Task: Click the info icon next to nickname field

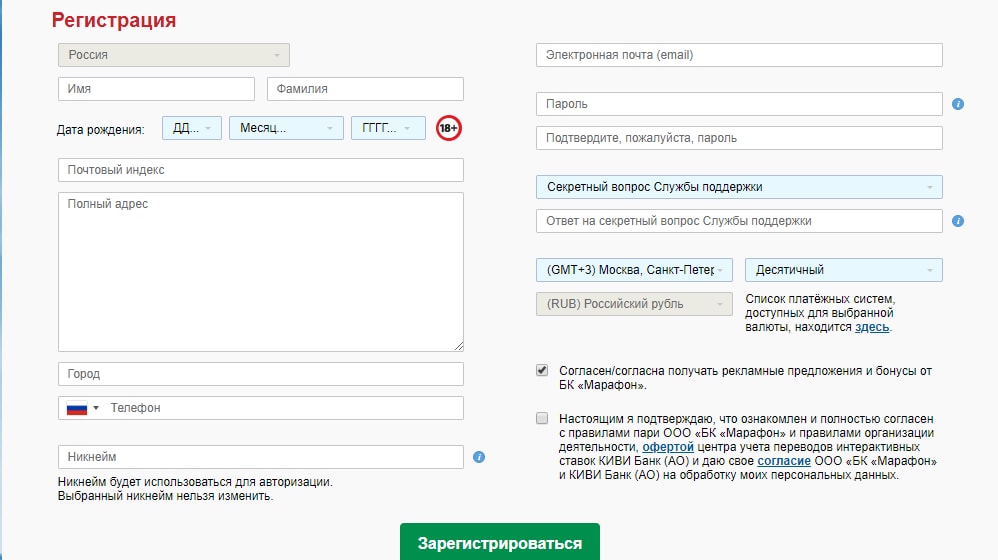Action: click(x=478, y=457)
